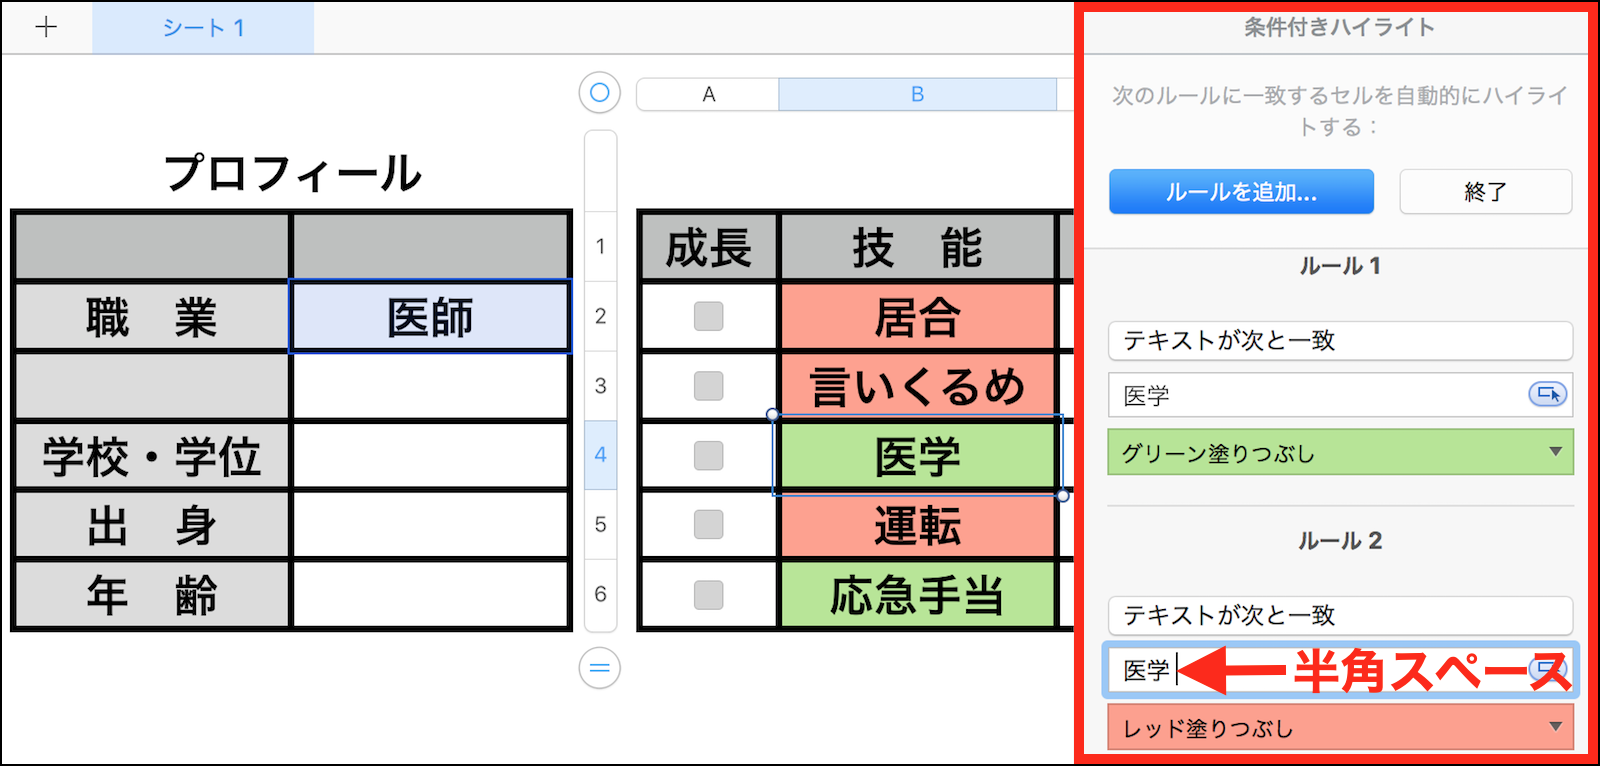
Task: Click the add-row handle below row numbers
Action: point(599,668)
